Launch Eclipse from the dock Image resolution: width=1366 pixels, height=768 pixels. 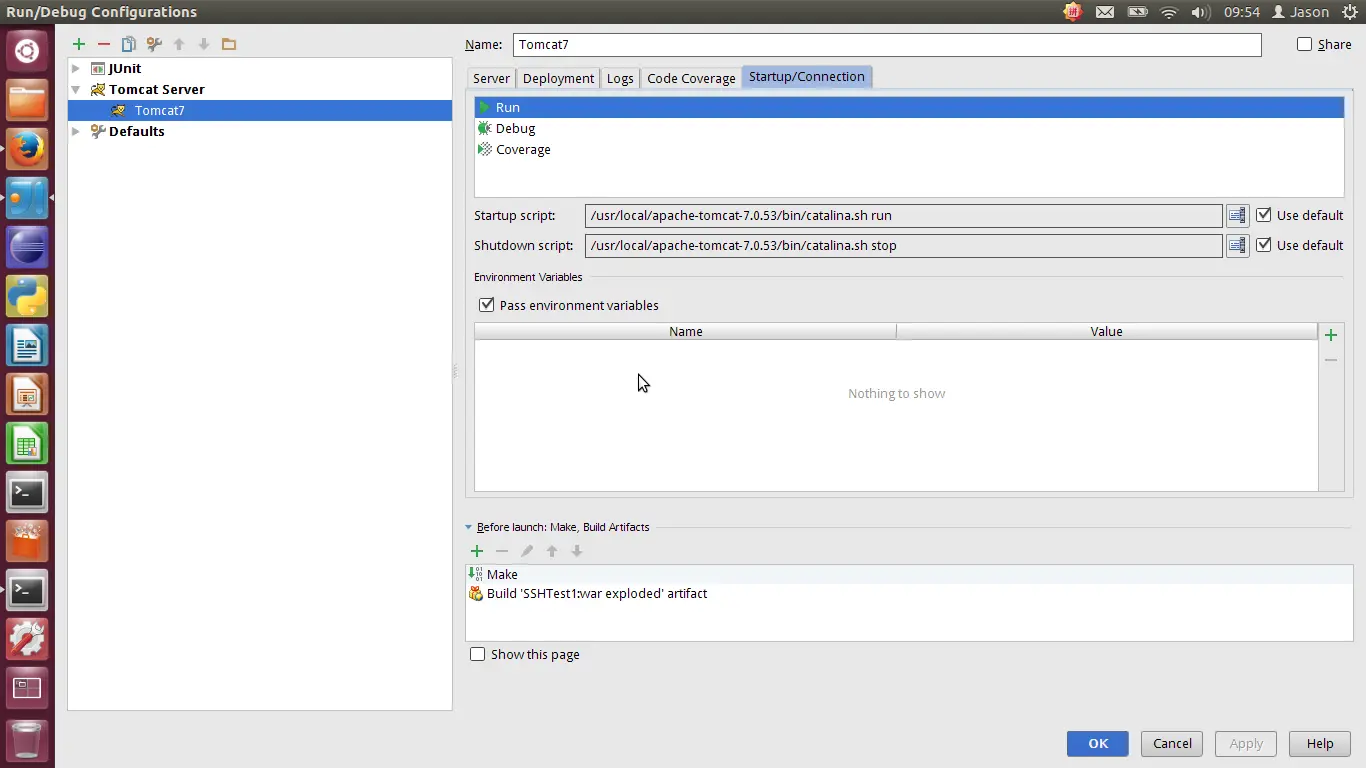[27, 247]
